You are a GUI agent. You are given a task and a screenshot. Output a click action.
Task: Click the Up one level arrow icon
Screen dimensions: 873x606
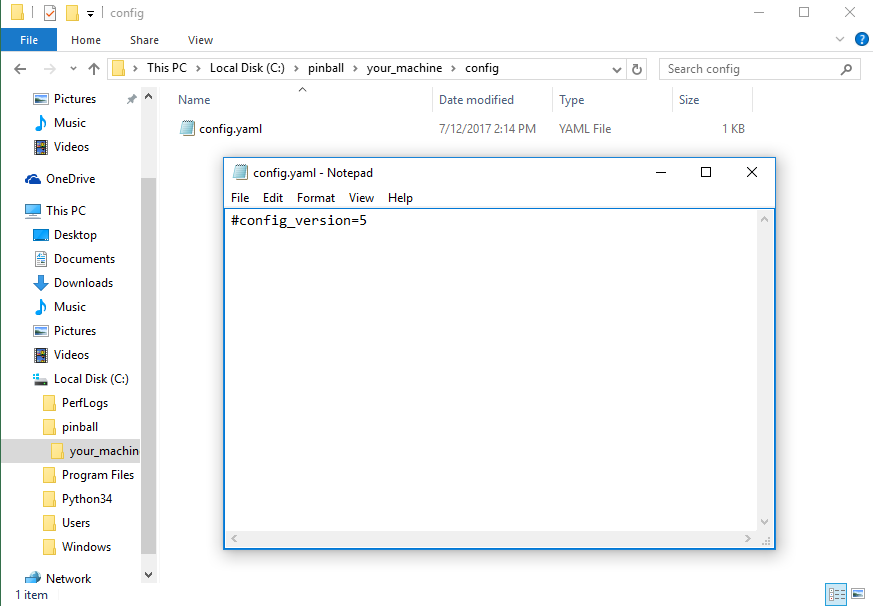[x=94, y=69]
